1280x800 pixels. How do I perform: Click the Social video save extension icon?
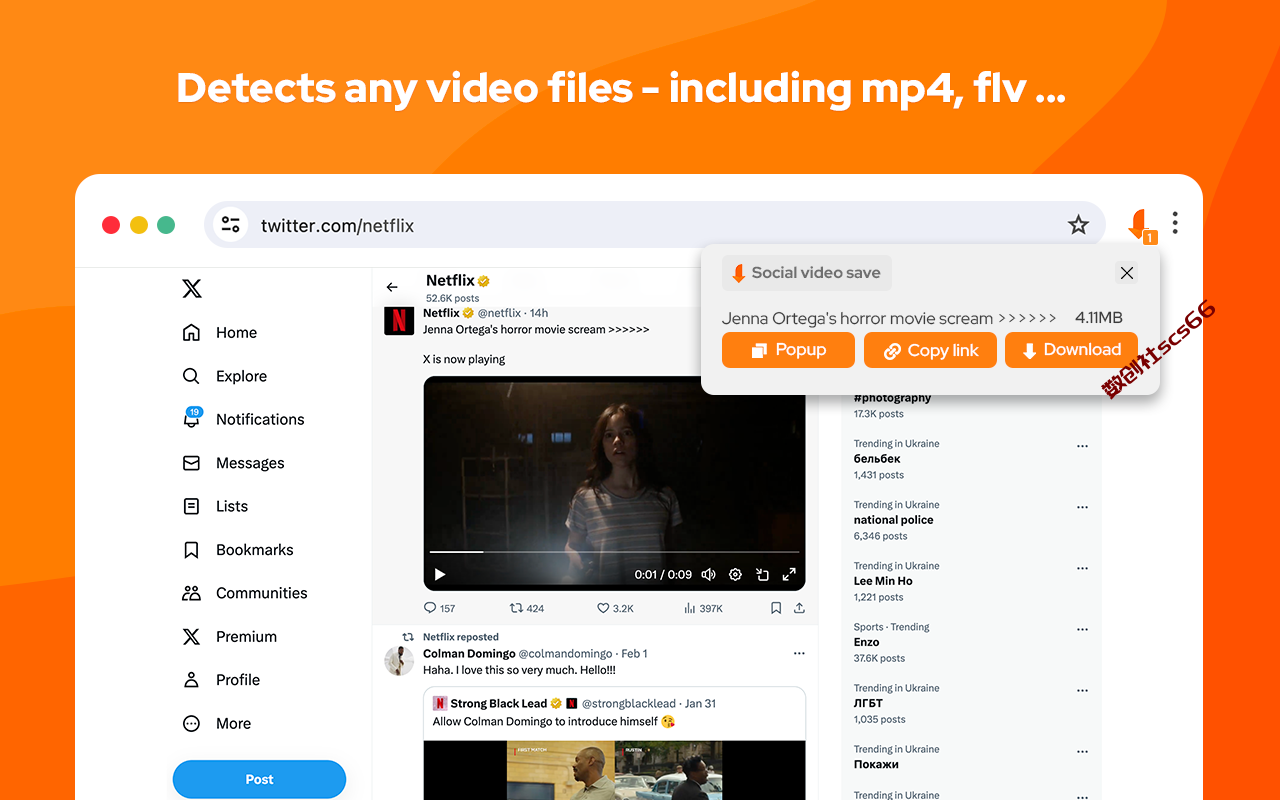click(x=1140, y=225)
